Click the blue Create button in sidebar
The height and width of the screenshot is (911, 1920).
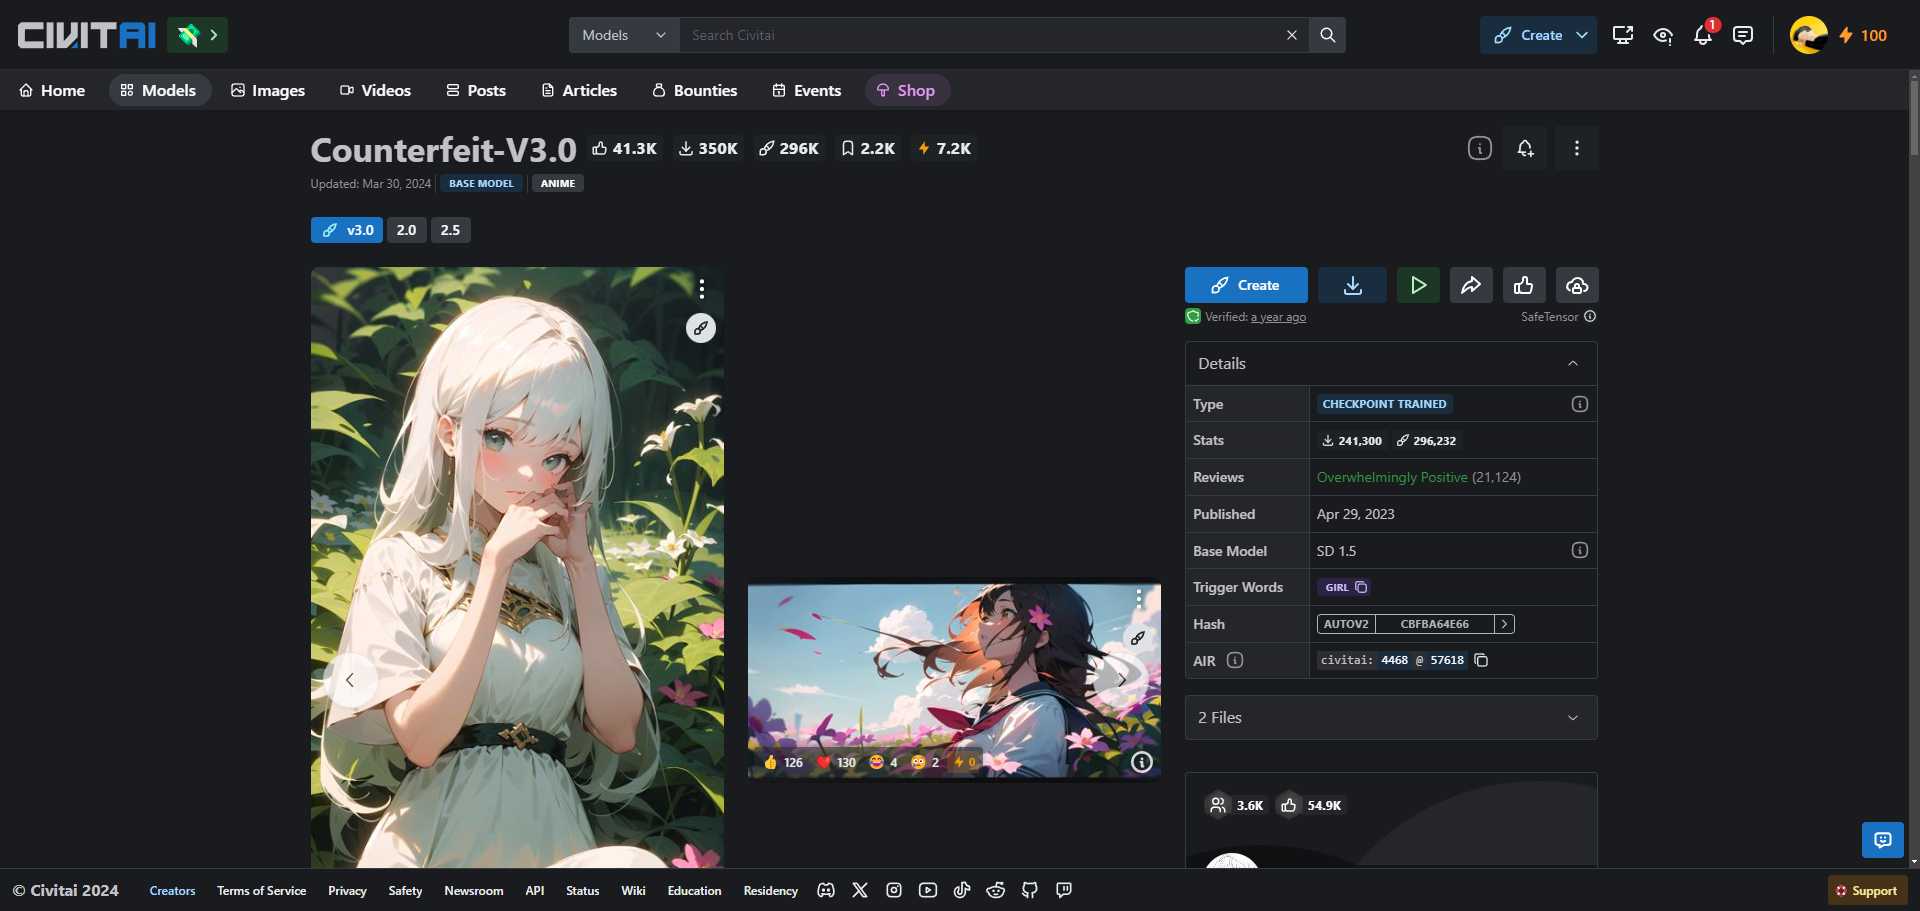click(1246, 285)
